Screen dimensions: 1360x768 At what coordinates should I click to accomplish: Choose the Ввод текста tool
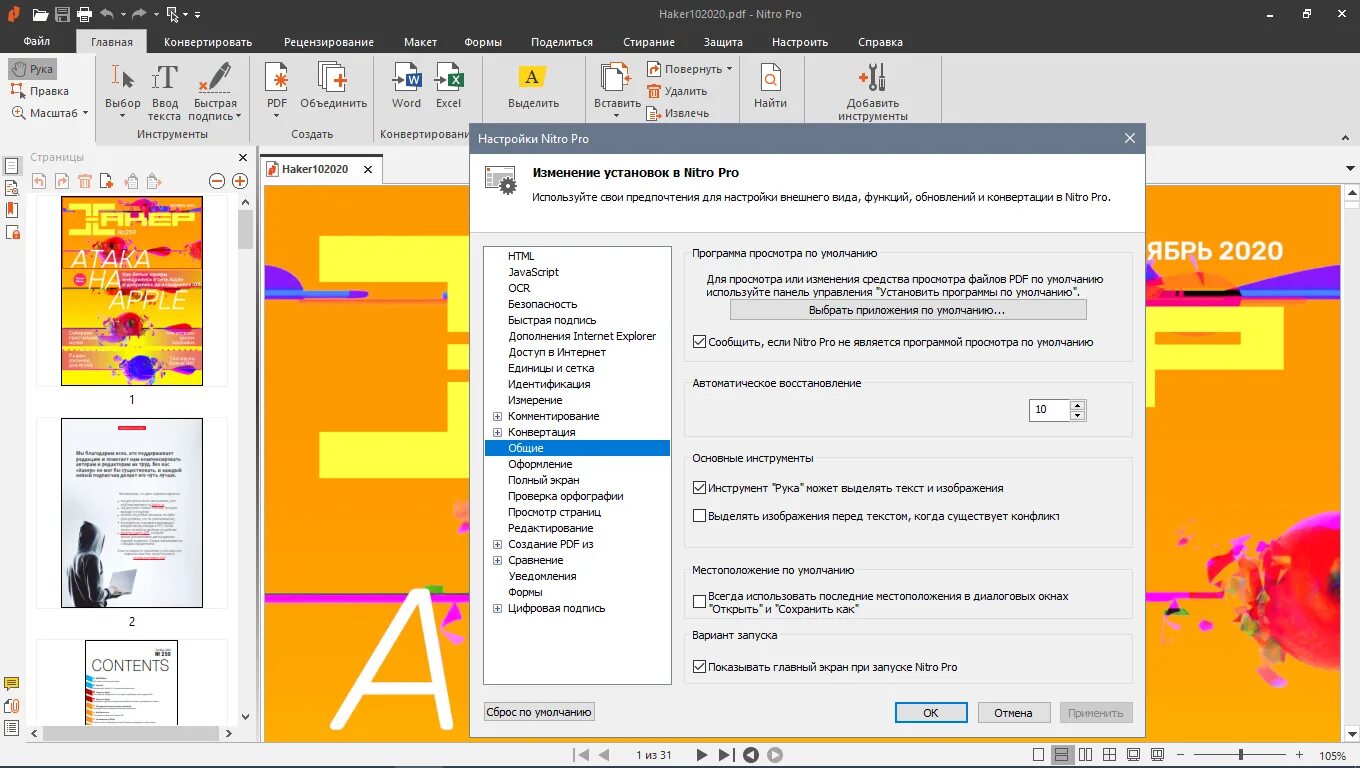[x=165, y=91]
